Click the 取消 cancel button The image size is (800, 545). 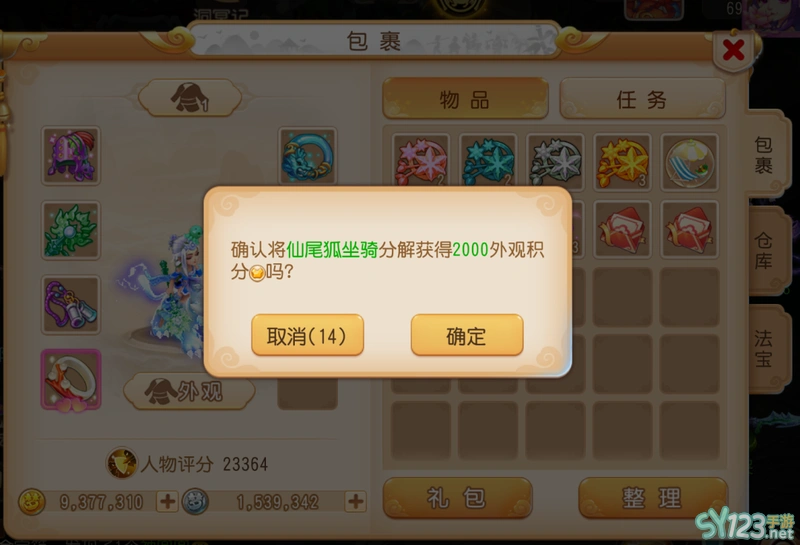click(x=307, y=335)
